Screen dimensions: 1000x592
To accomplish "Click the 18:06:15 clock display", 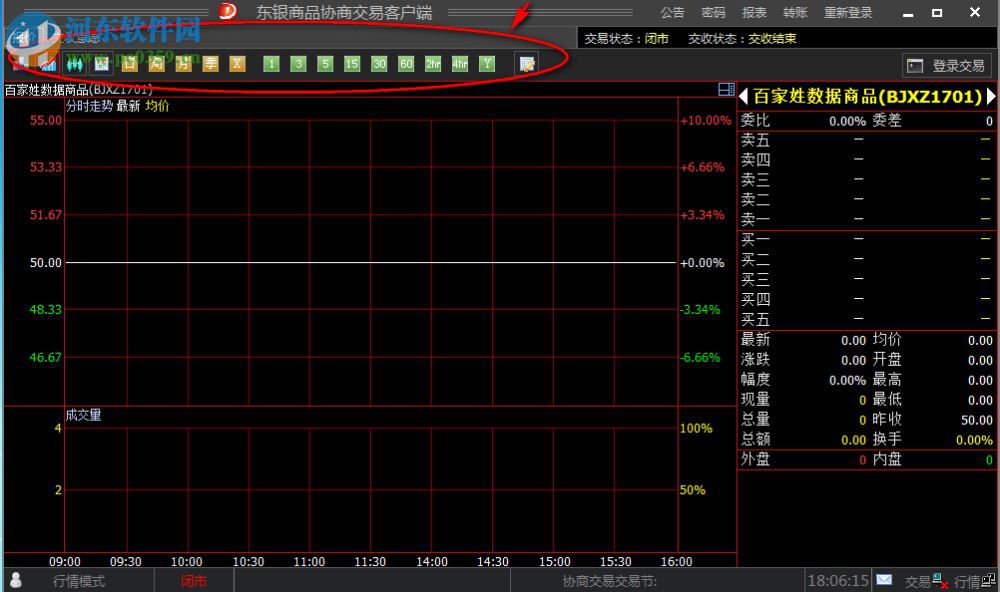I will [x=838, y=581].
